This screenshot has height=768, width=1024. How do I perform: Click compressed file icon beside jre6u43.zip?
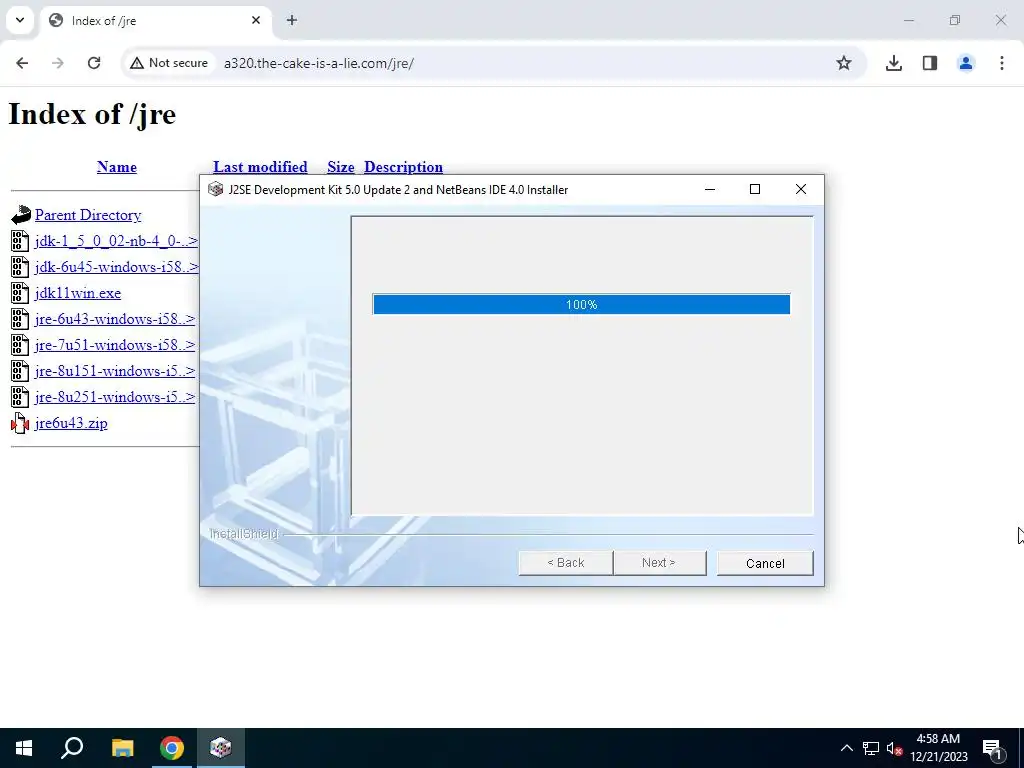pyautogui.click(x=20, y=423)
